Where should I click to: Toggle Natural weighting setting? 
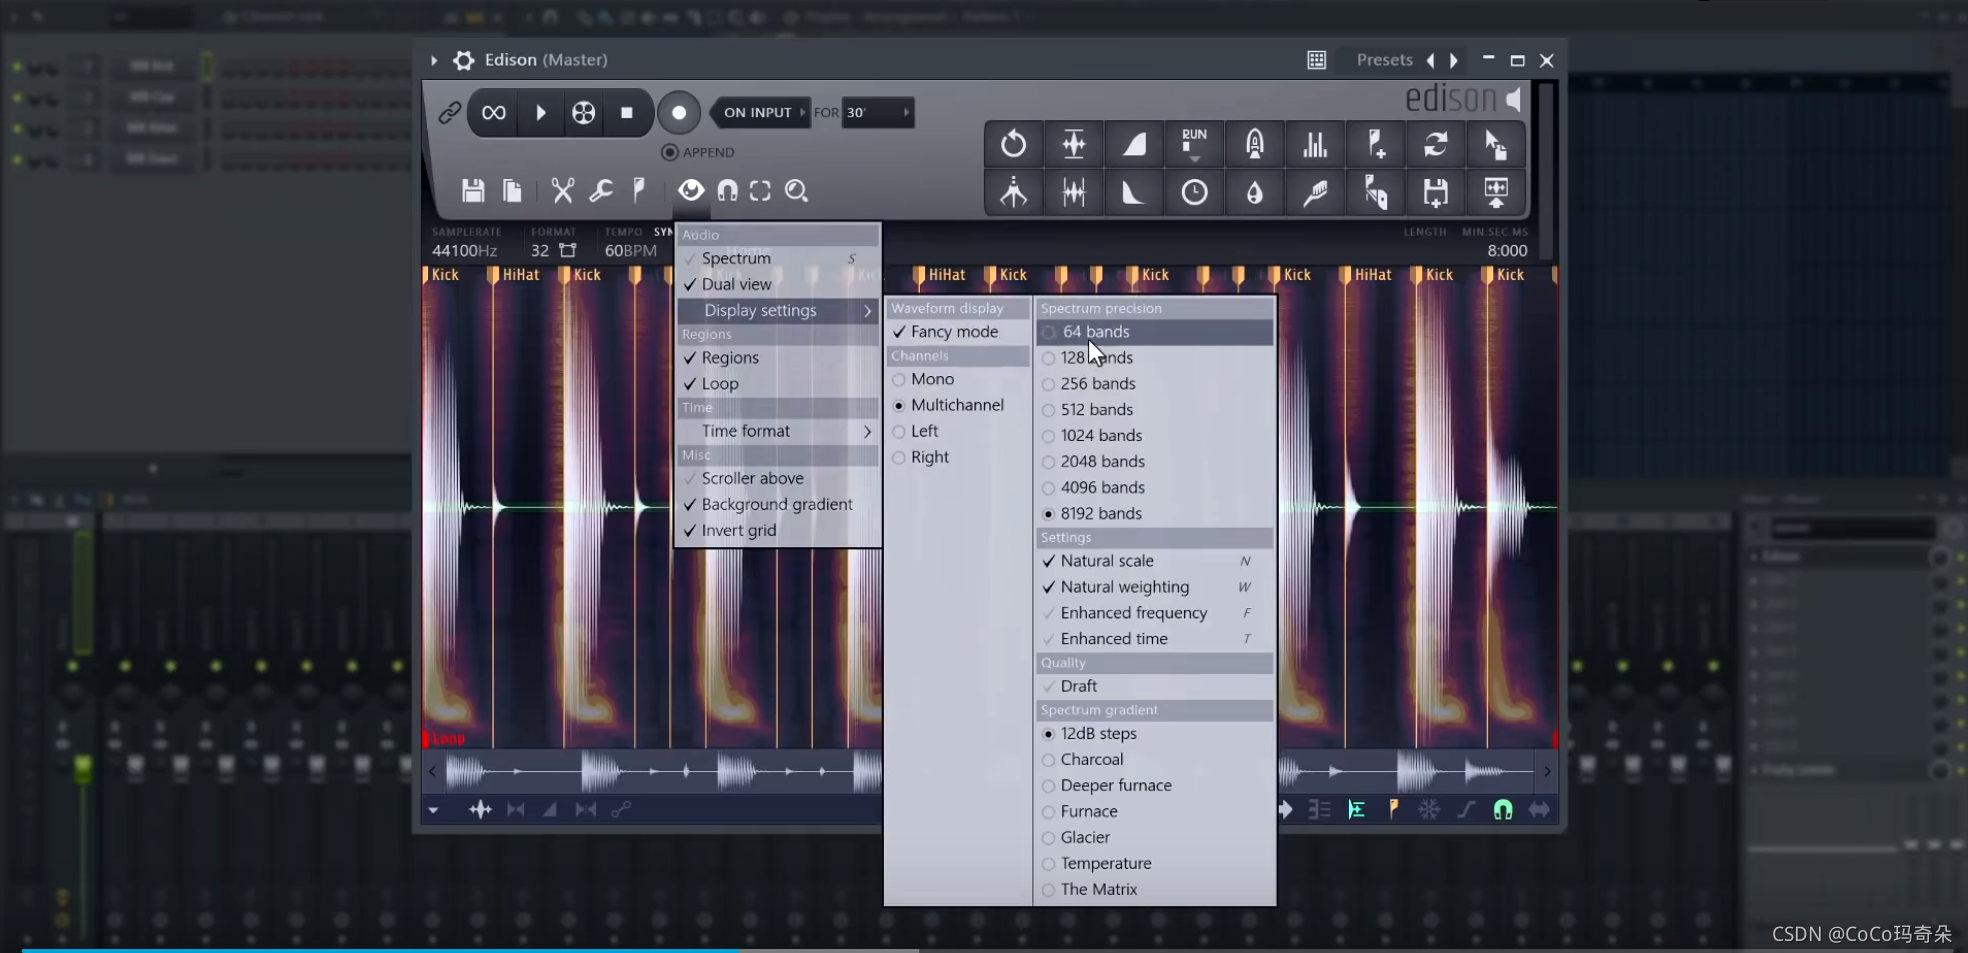[x=1155, y=587]
